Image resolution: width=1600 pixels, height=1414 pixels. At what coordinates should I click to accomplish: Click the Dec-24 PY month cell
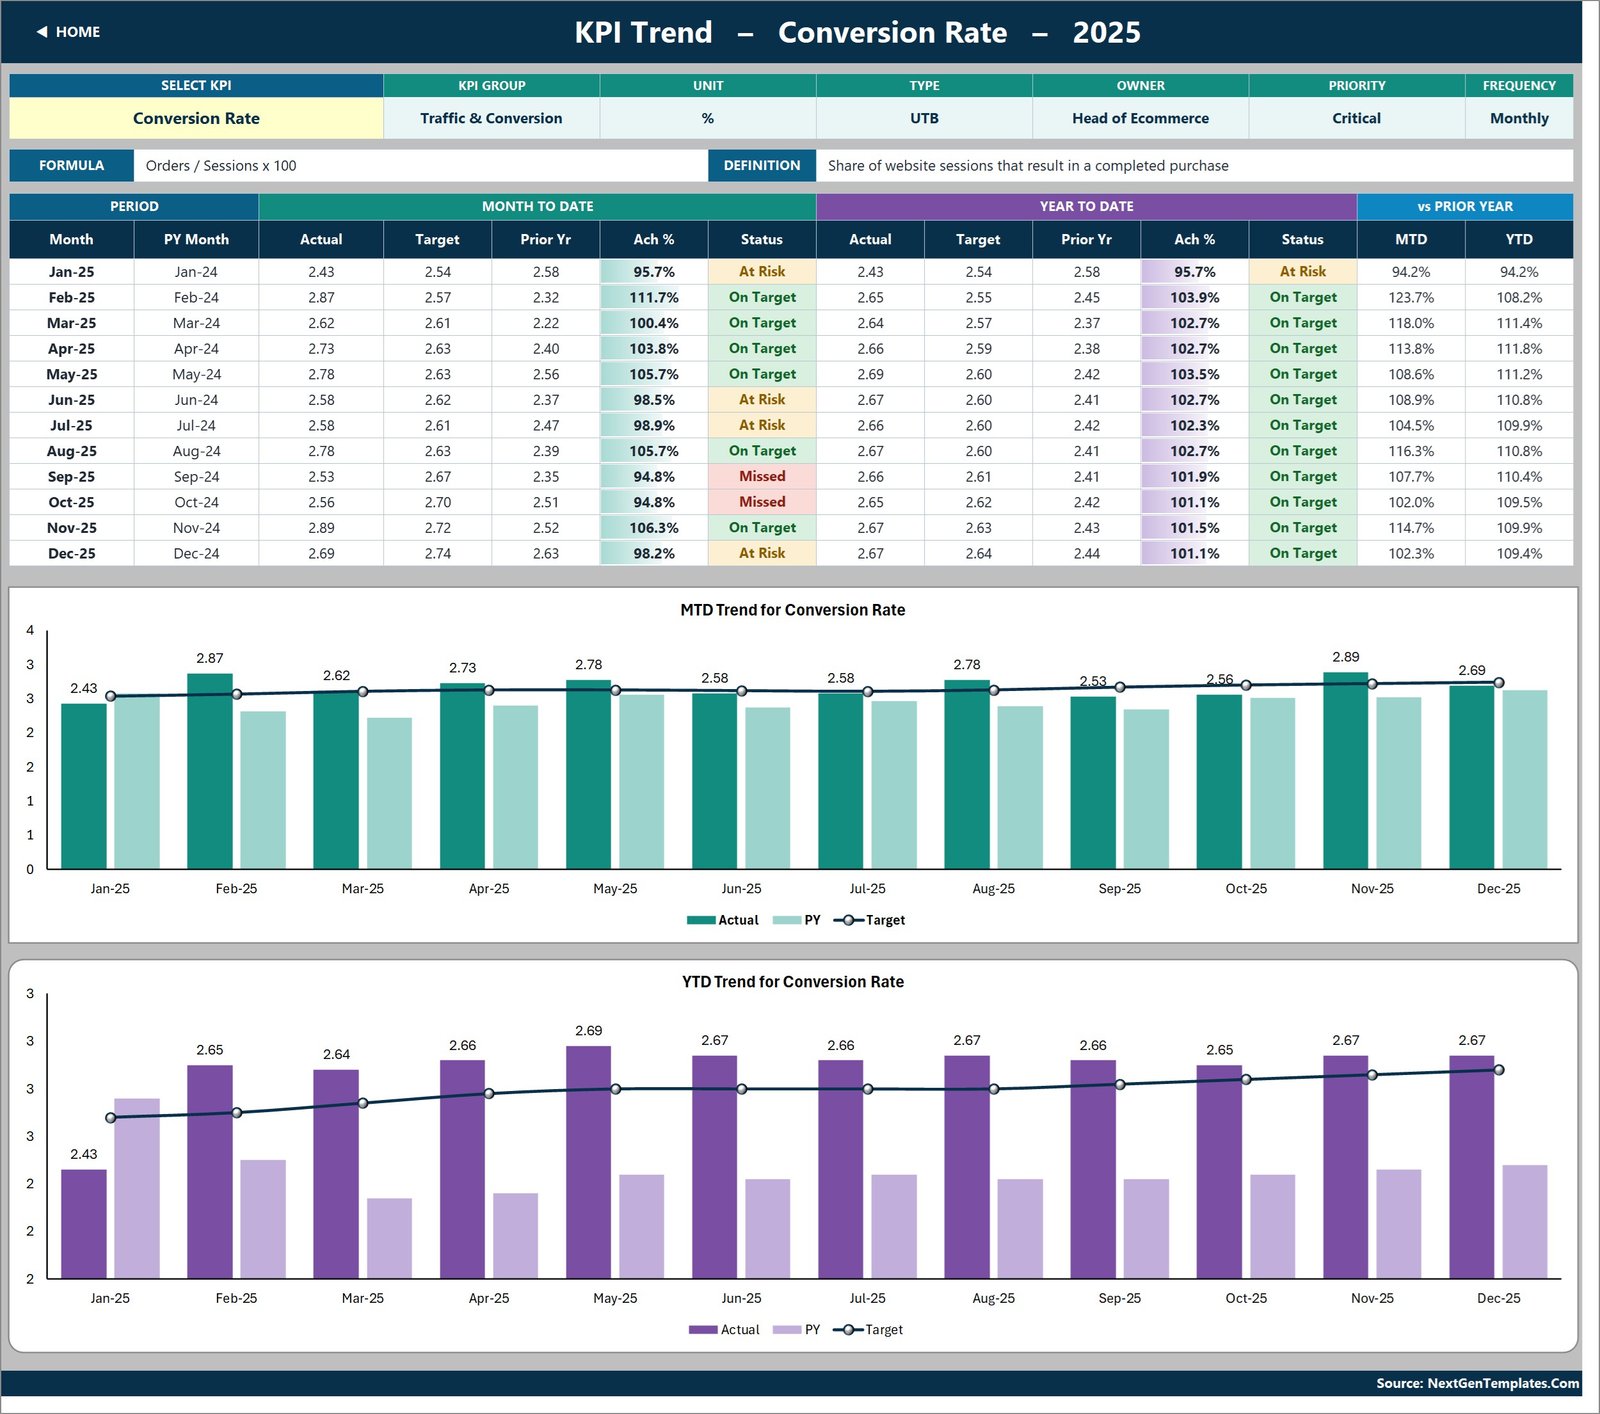tap(196, 553)
